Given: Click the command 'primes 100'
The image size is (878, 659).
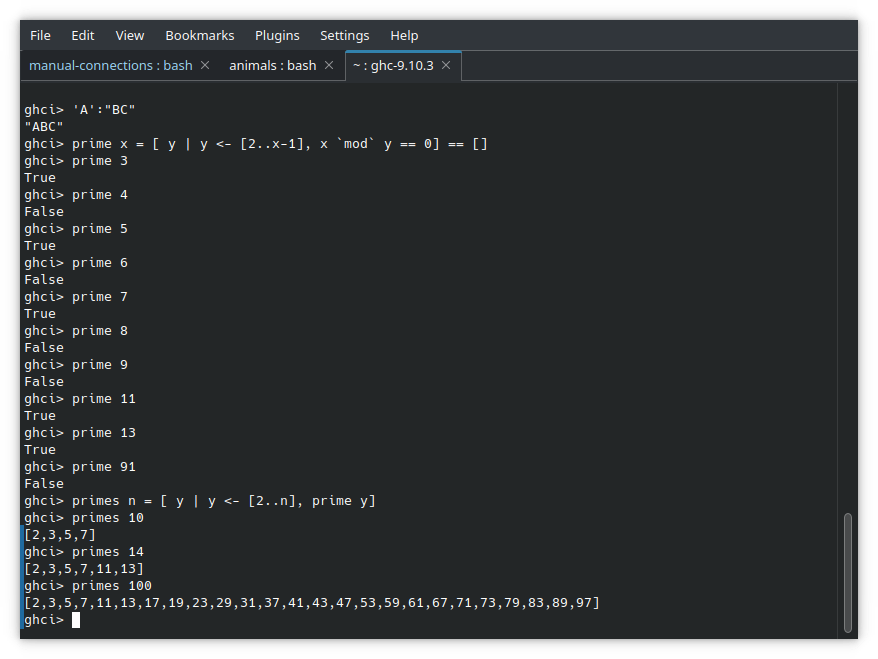Looking at the screenshot, I should click(x=111, y=586).
